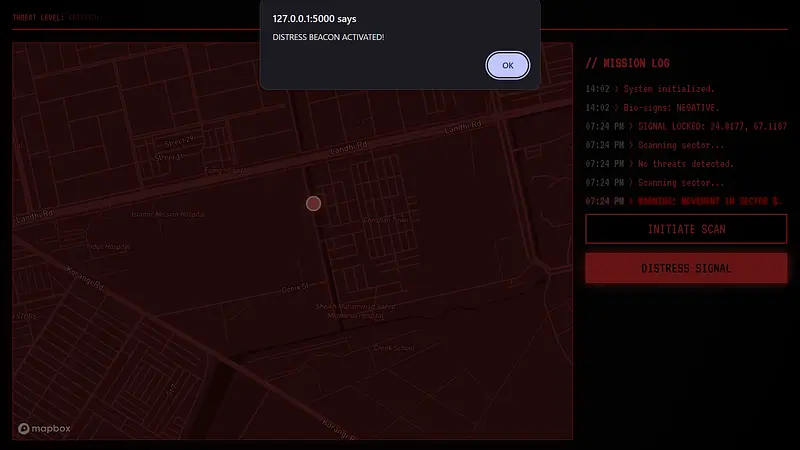Click the 'No threats detected' log line
Image resolution: width=800 pixels, height=450 pixels.
pyautogui.click(x=660, y=163)
